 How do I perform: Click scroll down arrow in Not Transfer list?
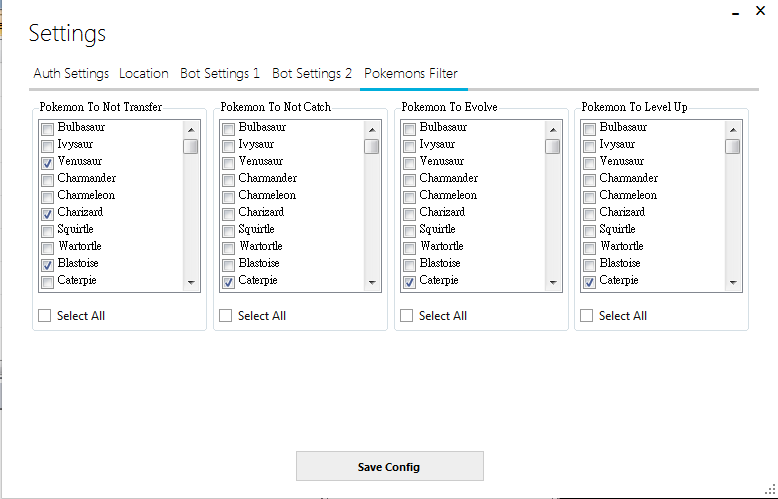[191, 283]
